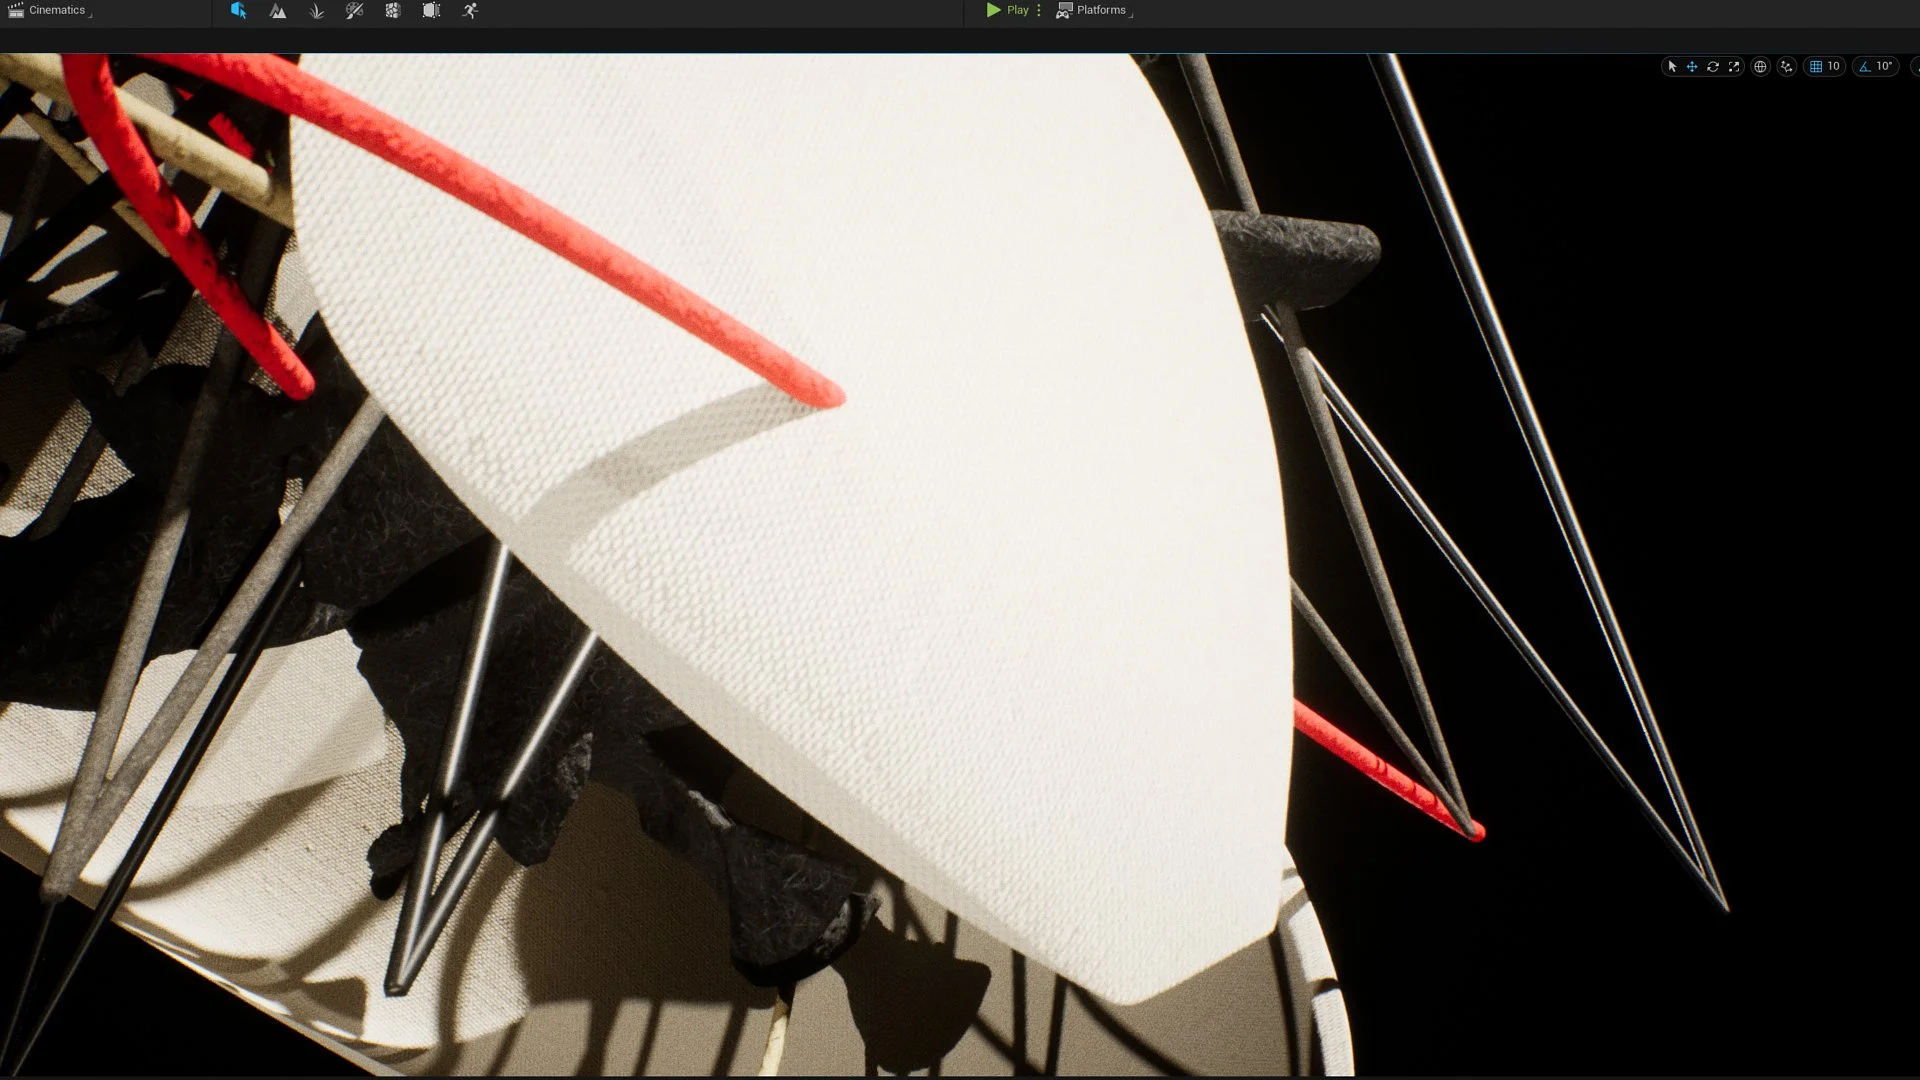Switch to Landscape mode
The image size is (1920, 1080).
(277, 10)
